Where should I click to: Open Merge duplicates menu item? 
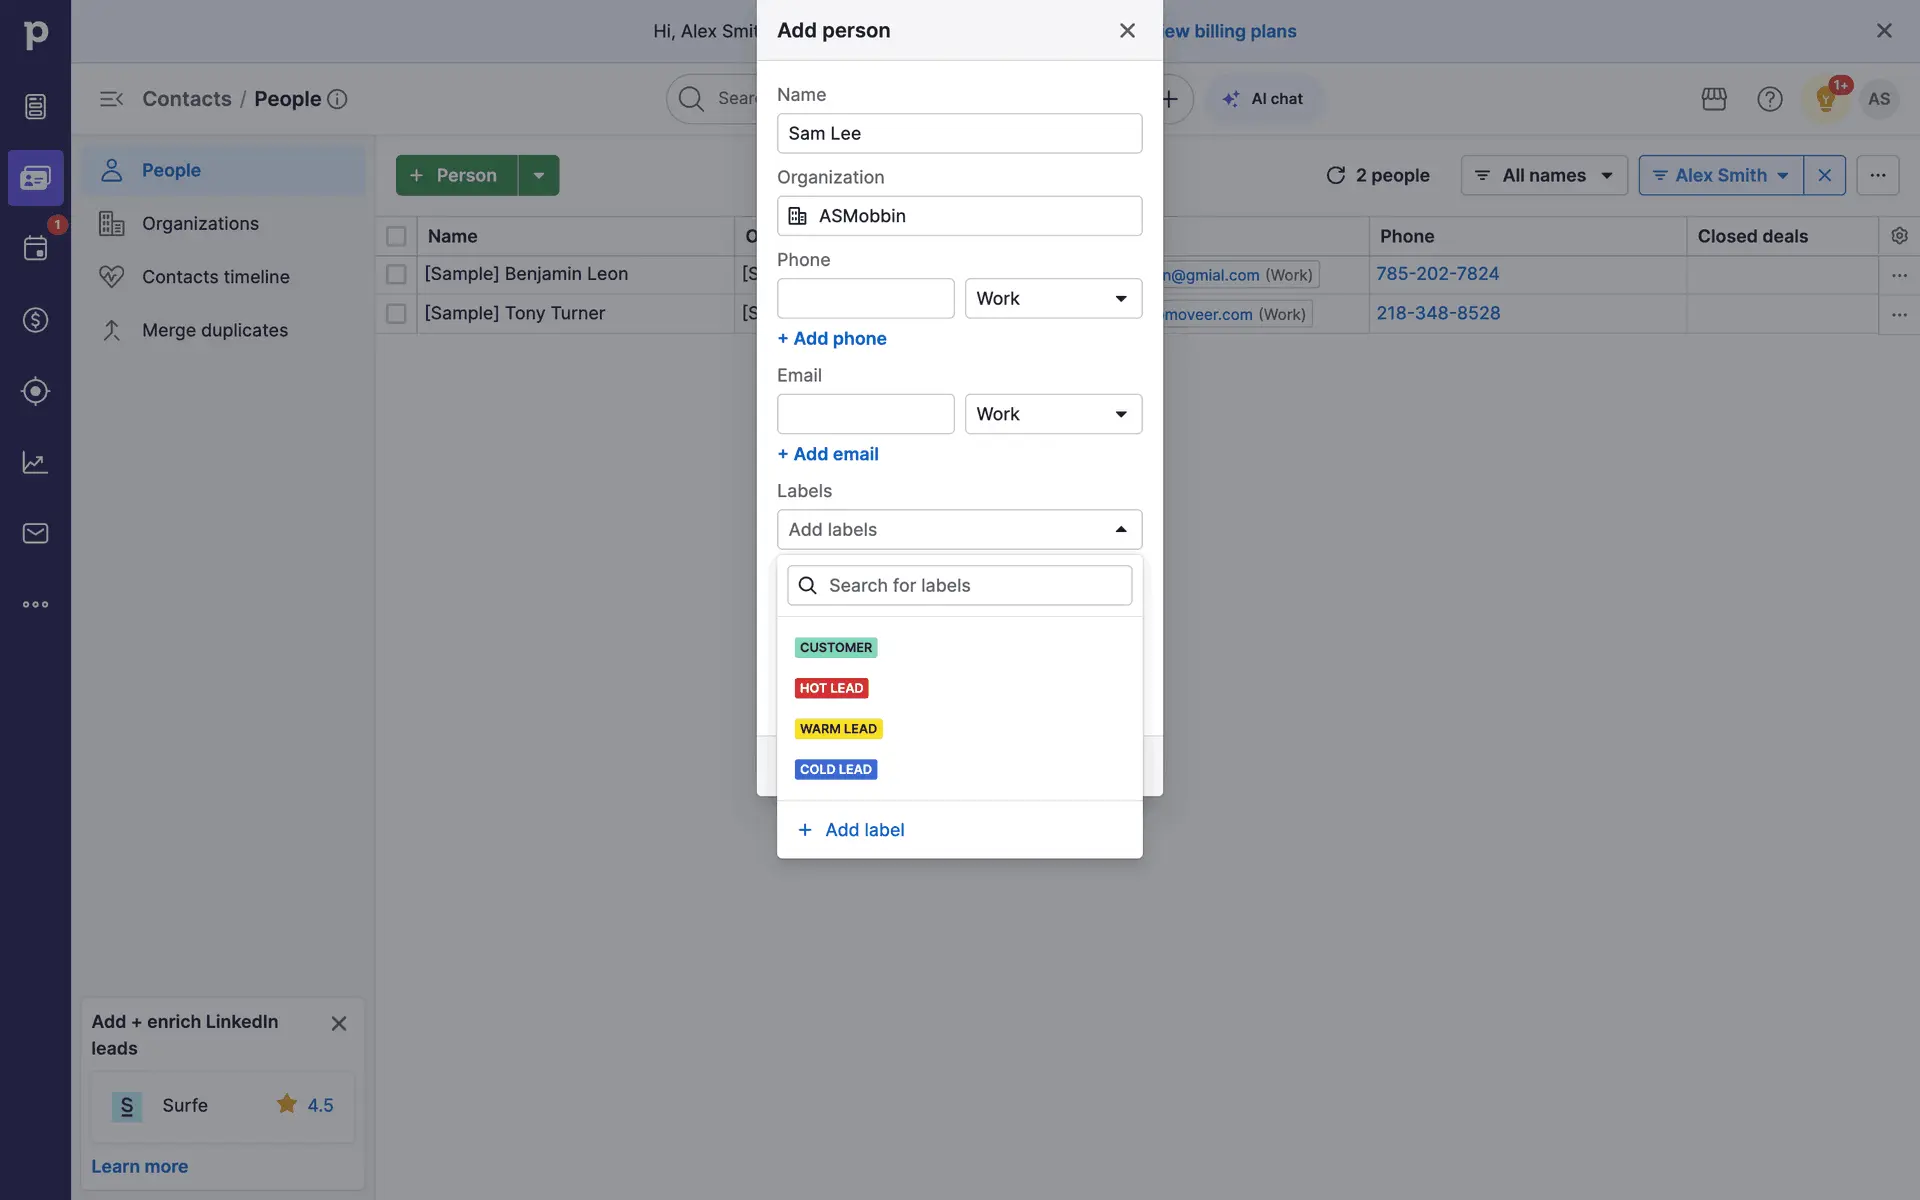coord(214,330)
